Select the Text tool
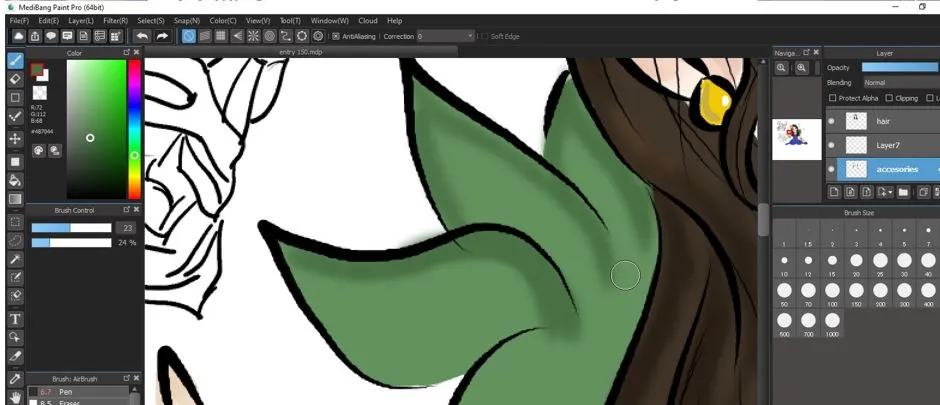 pyautogui.click(x=16, y=319)
